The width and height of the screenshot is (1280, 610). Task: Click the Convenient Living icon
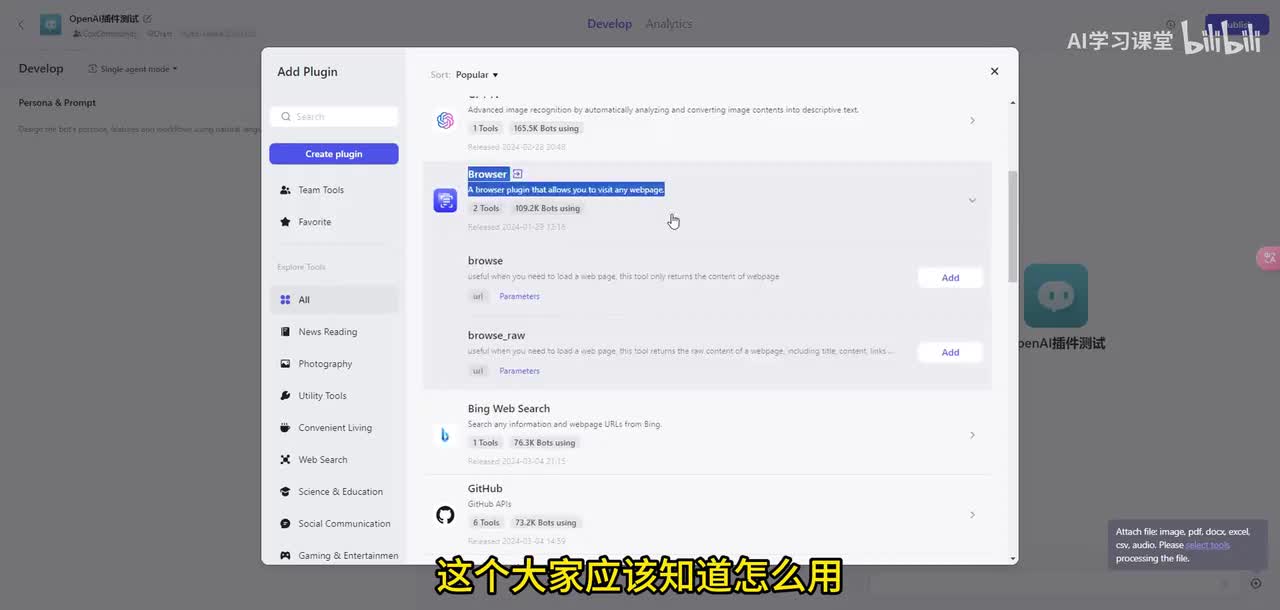coord(286,428)
